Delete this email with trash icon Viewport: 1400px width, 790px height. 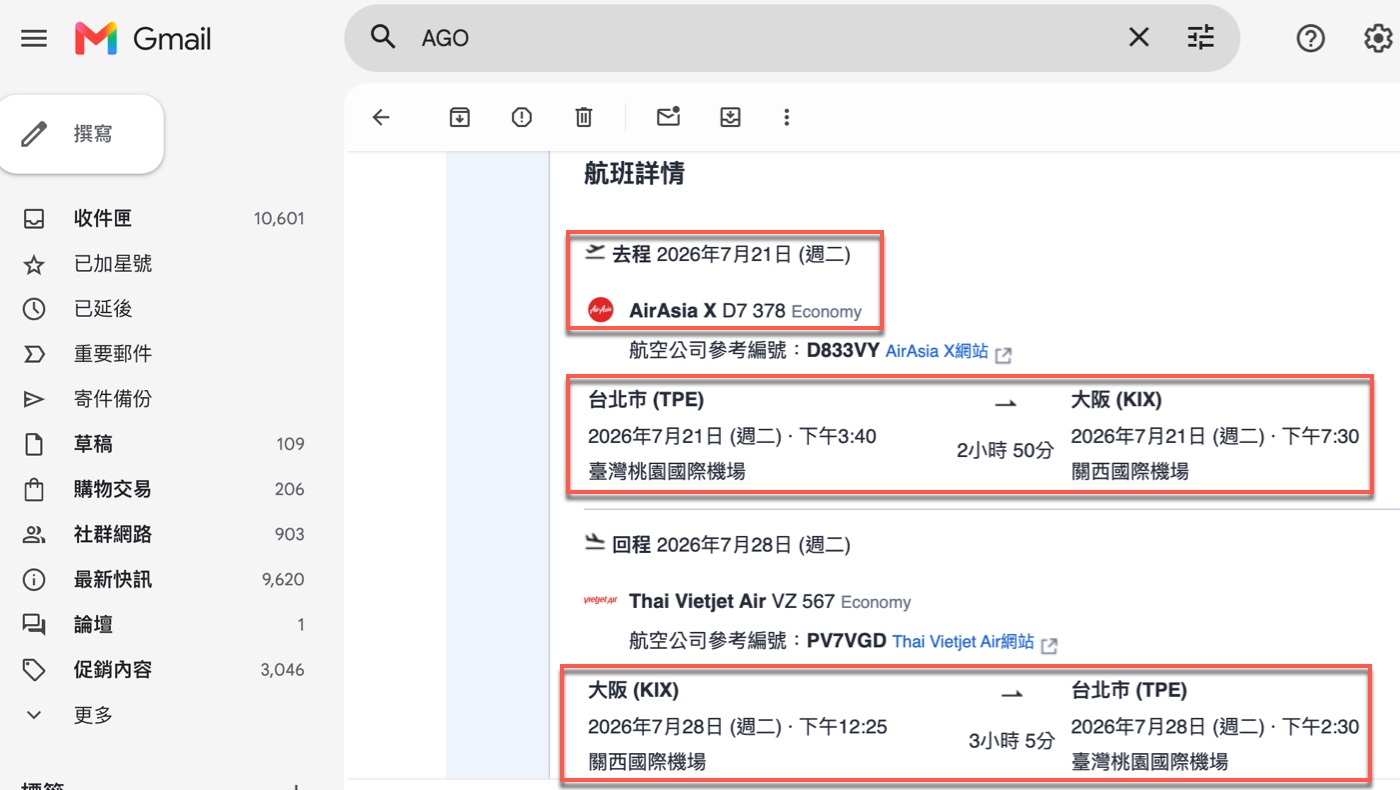pyautogui.click(x=584, y=117)
